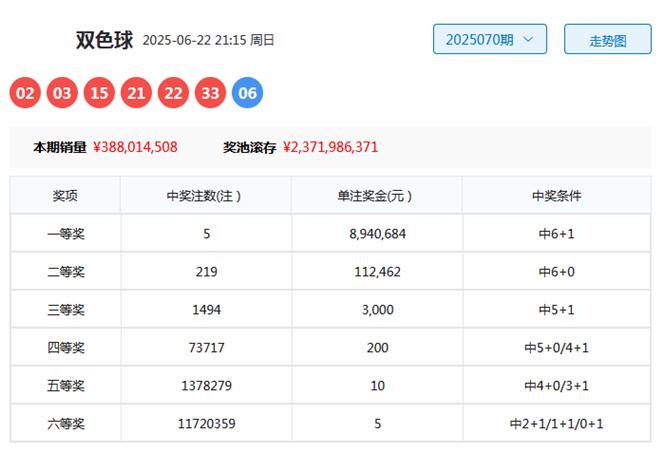Click the 单注奖金(元) column header
This screenshot has height=452, width=662.
[375, 196]
